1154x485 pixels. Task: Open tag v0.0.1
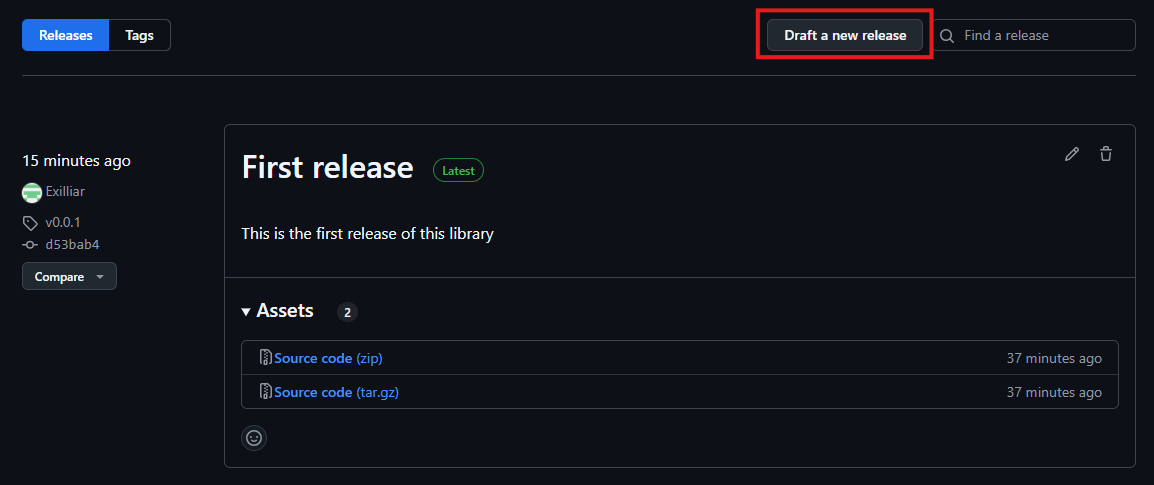pos(63,222)
